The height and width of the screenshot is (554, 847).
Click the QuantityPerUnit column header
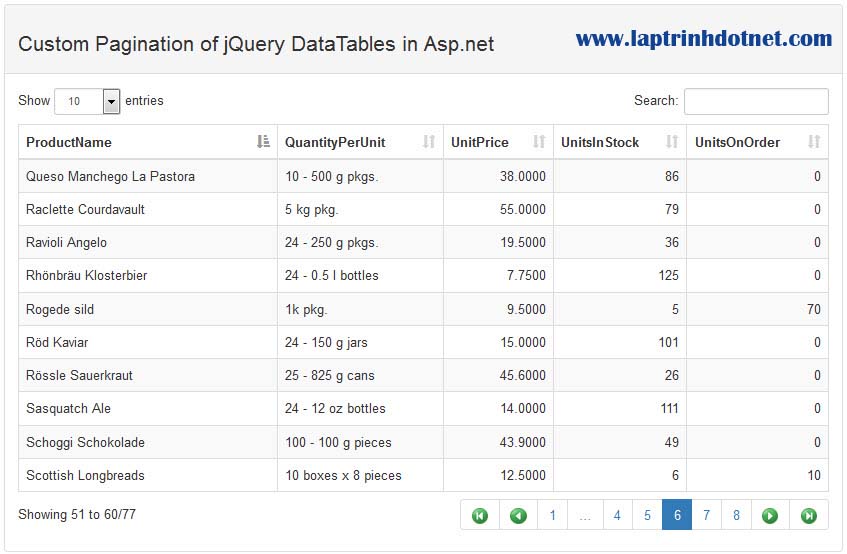360,142
